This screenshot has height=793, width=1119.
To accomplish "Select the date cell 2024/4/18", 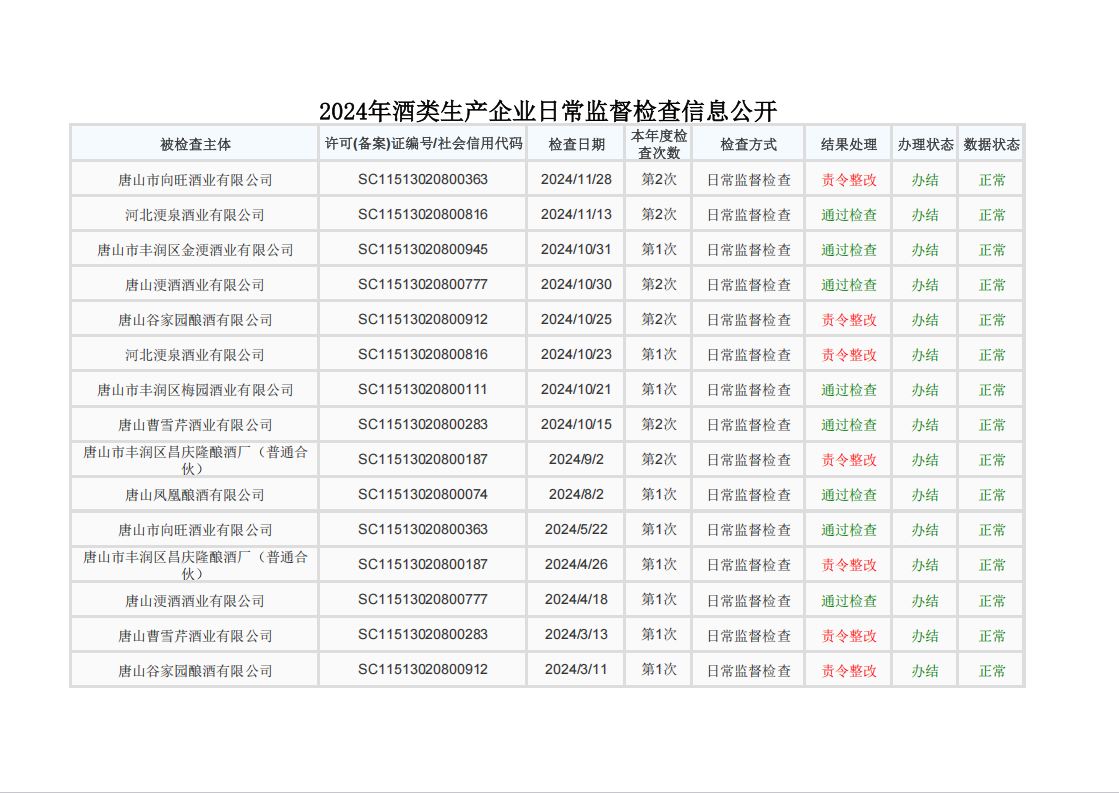I will [x=576, y=599].
